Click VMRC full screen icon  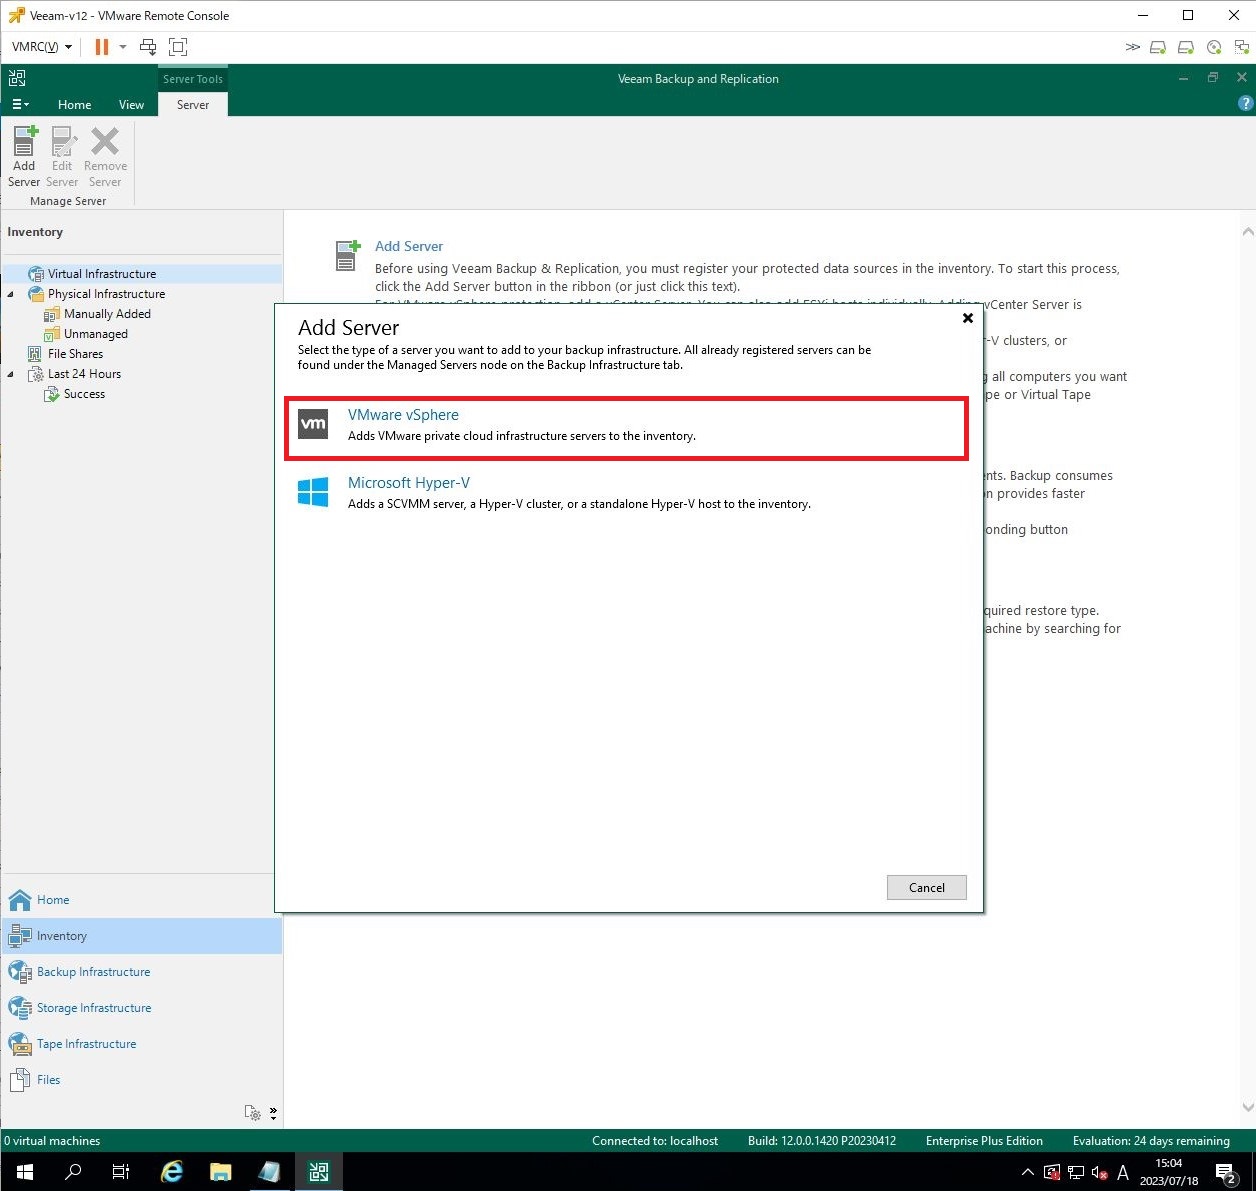pos(178,47)
